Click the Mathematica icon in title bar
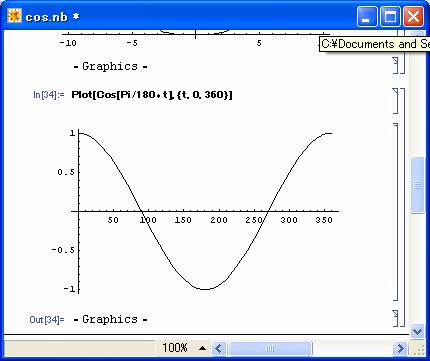The width and height of the screenshot is (430, 361). click(x=14, y=16)
